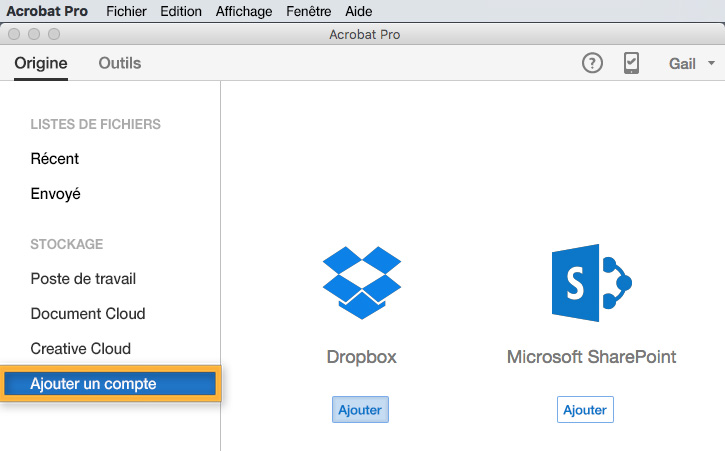The height and width of the screenshot is (451, 725).
Task: Click the Dropbox logo
Action: click(x=362, y=283)
